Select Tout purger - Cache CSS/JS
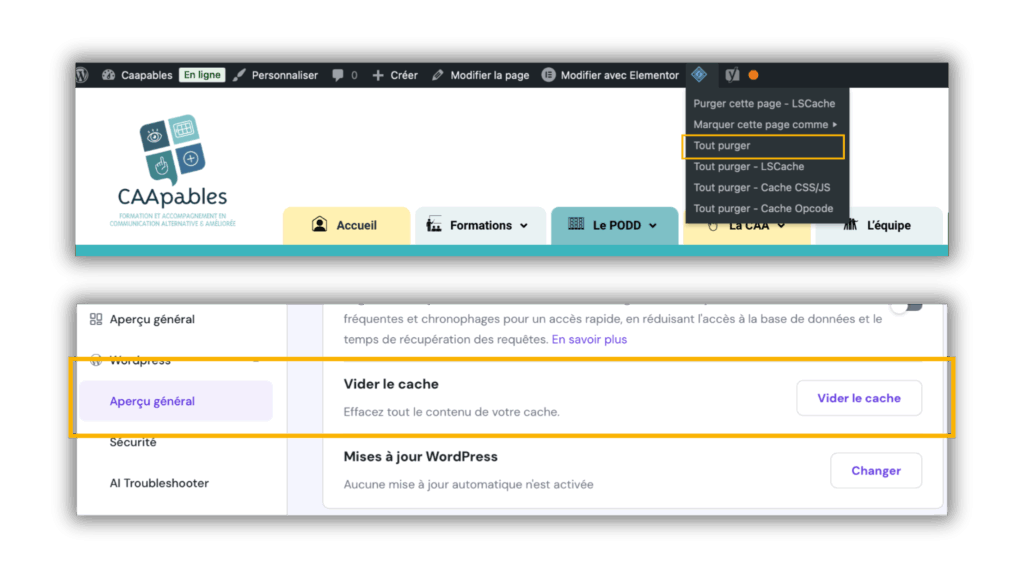The width and height of the screenshot is (1024, 578). (764, 187)
